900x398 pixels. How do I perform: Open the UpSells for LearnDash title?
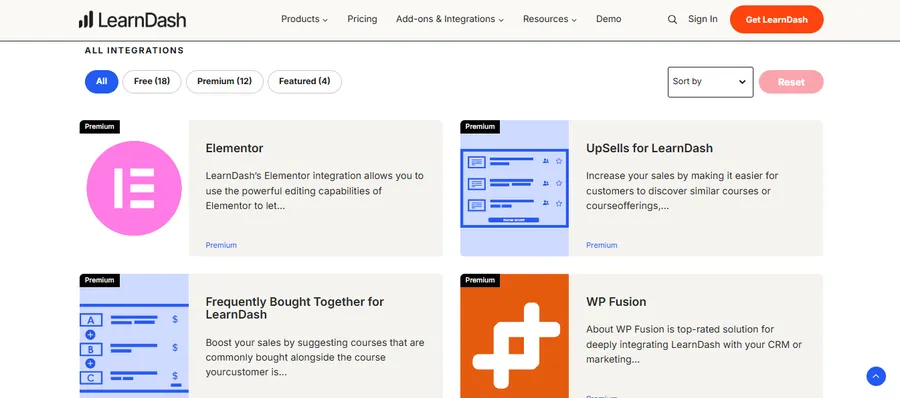(649, 148)
